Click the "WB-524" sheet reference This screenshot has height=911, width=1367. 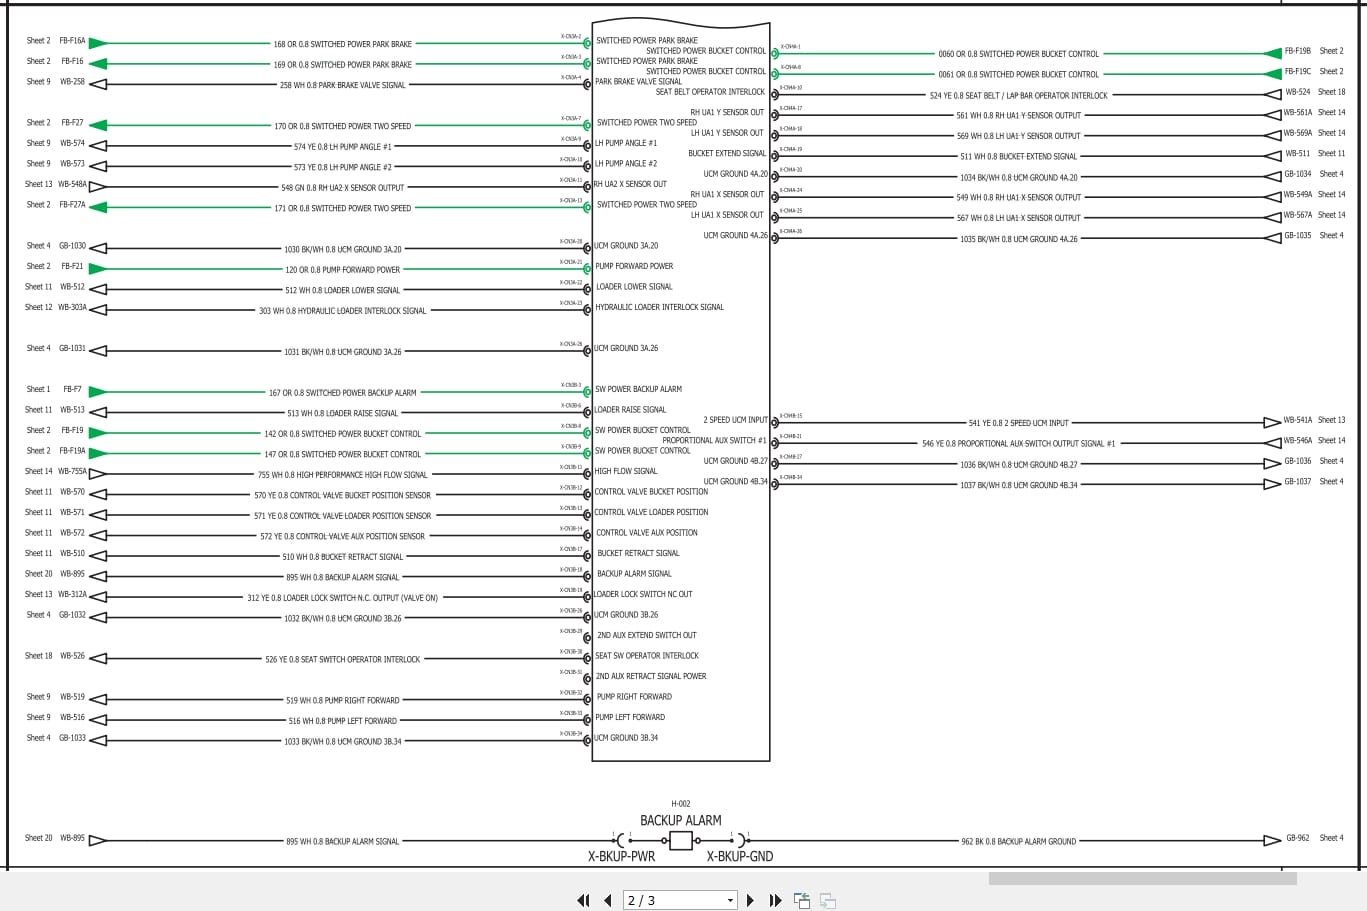[1297, 92]
